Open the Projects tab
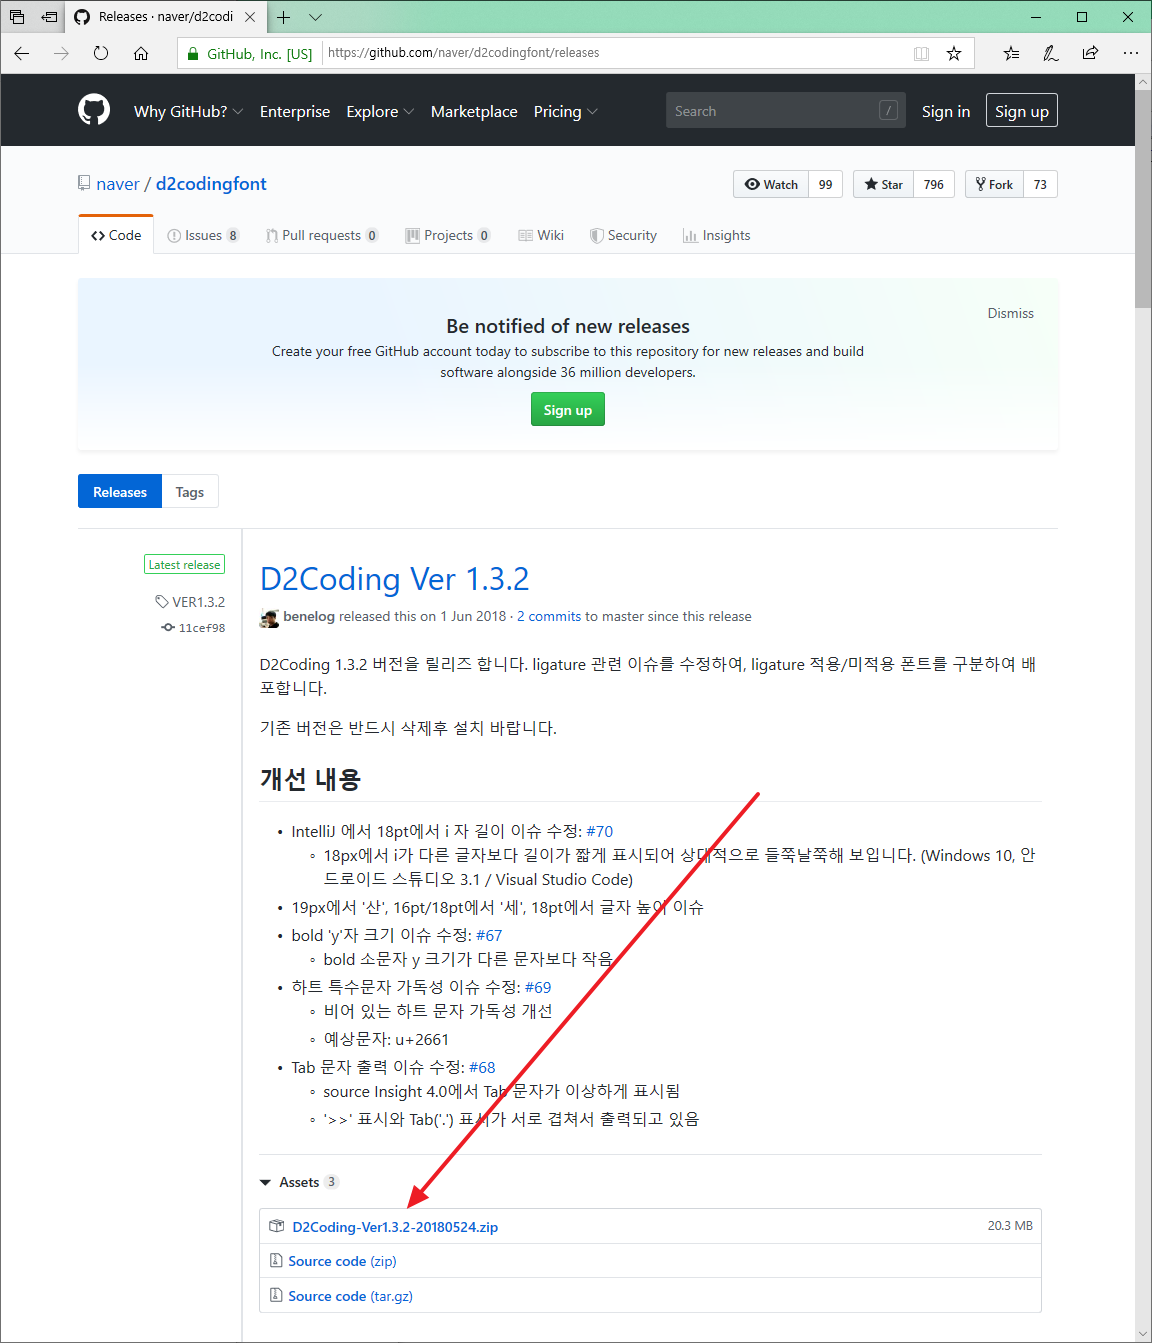 pos(448,235)
